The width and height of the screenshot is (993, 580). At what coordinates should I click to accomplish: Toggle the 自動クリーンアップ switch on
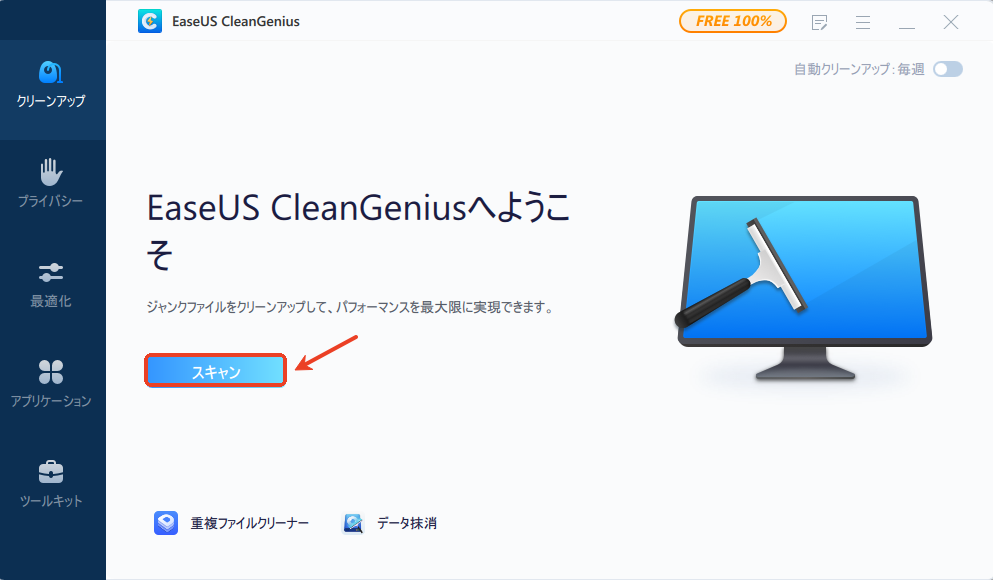coord(947,69)
